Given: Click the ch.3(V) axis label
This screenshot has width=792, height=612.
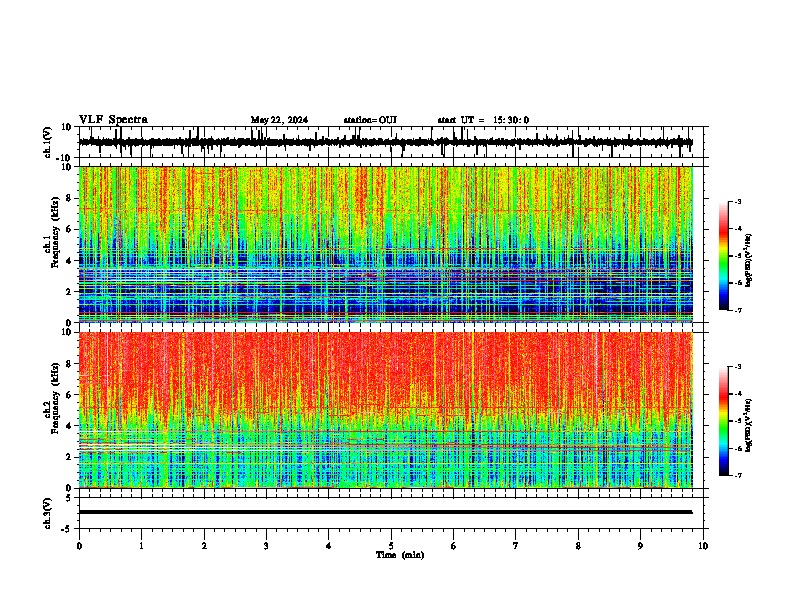Looking at the screenshot, I should [x=48, y=513].
